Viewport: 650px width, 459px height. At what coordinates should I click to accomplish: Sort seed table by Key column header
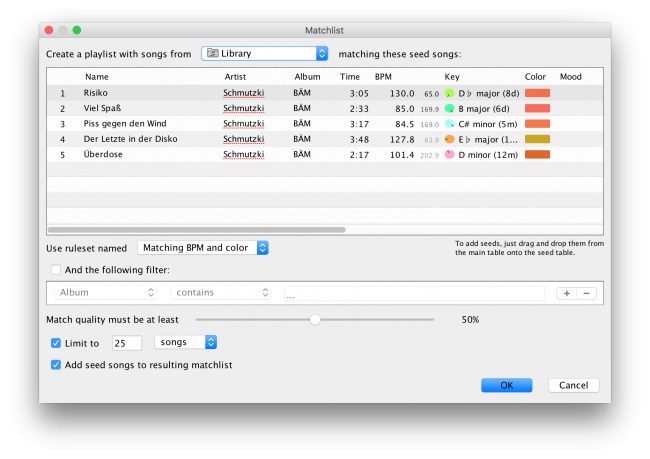pos(452,77)
